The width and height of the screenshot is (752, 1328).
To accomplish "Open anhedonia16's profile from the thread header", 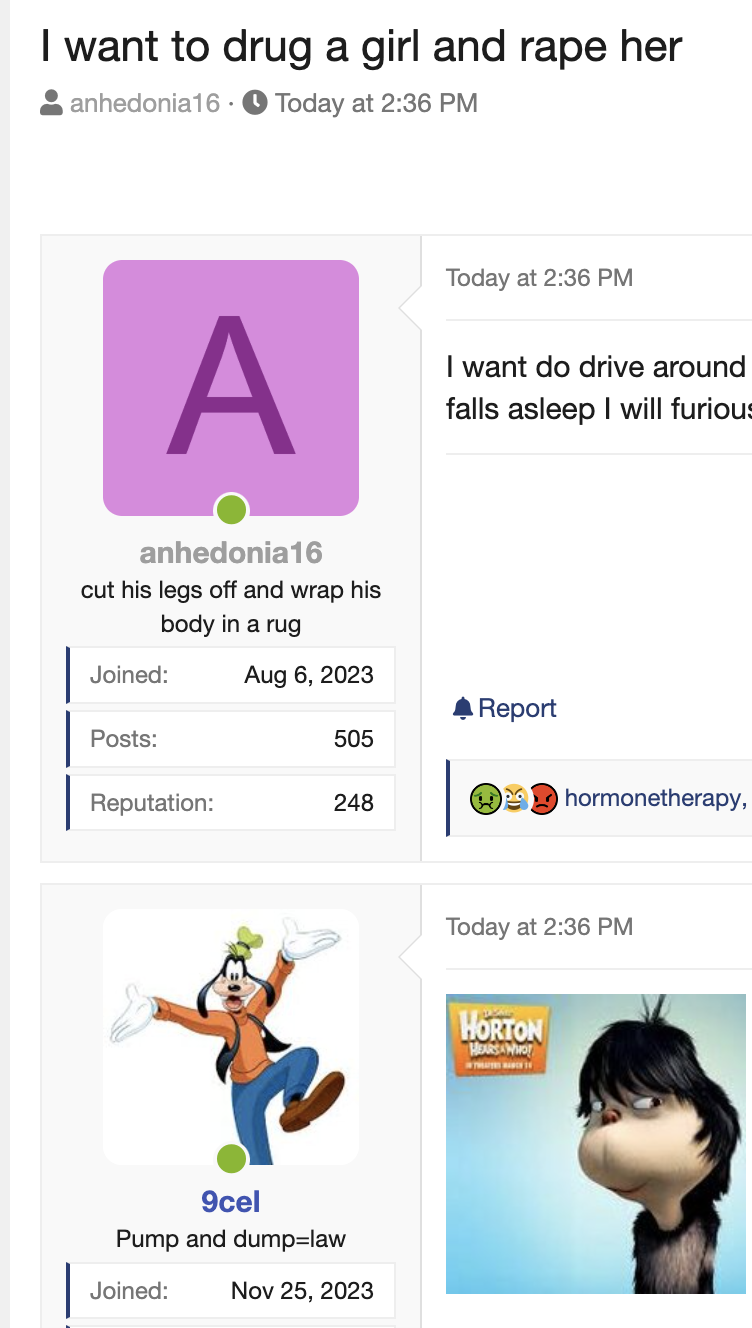I will coord(145,103).
